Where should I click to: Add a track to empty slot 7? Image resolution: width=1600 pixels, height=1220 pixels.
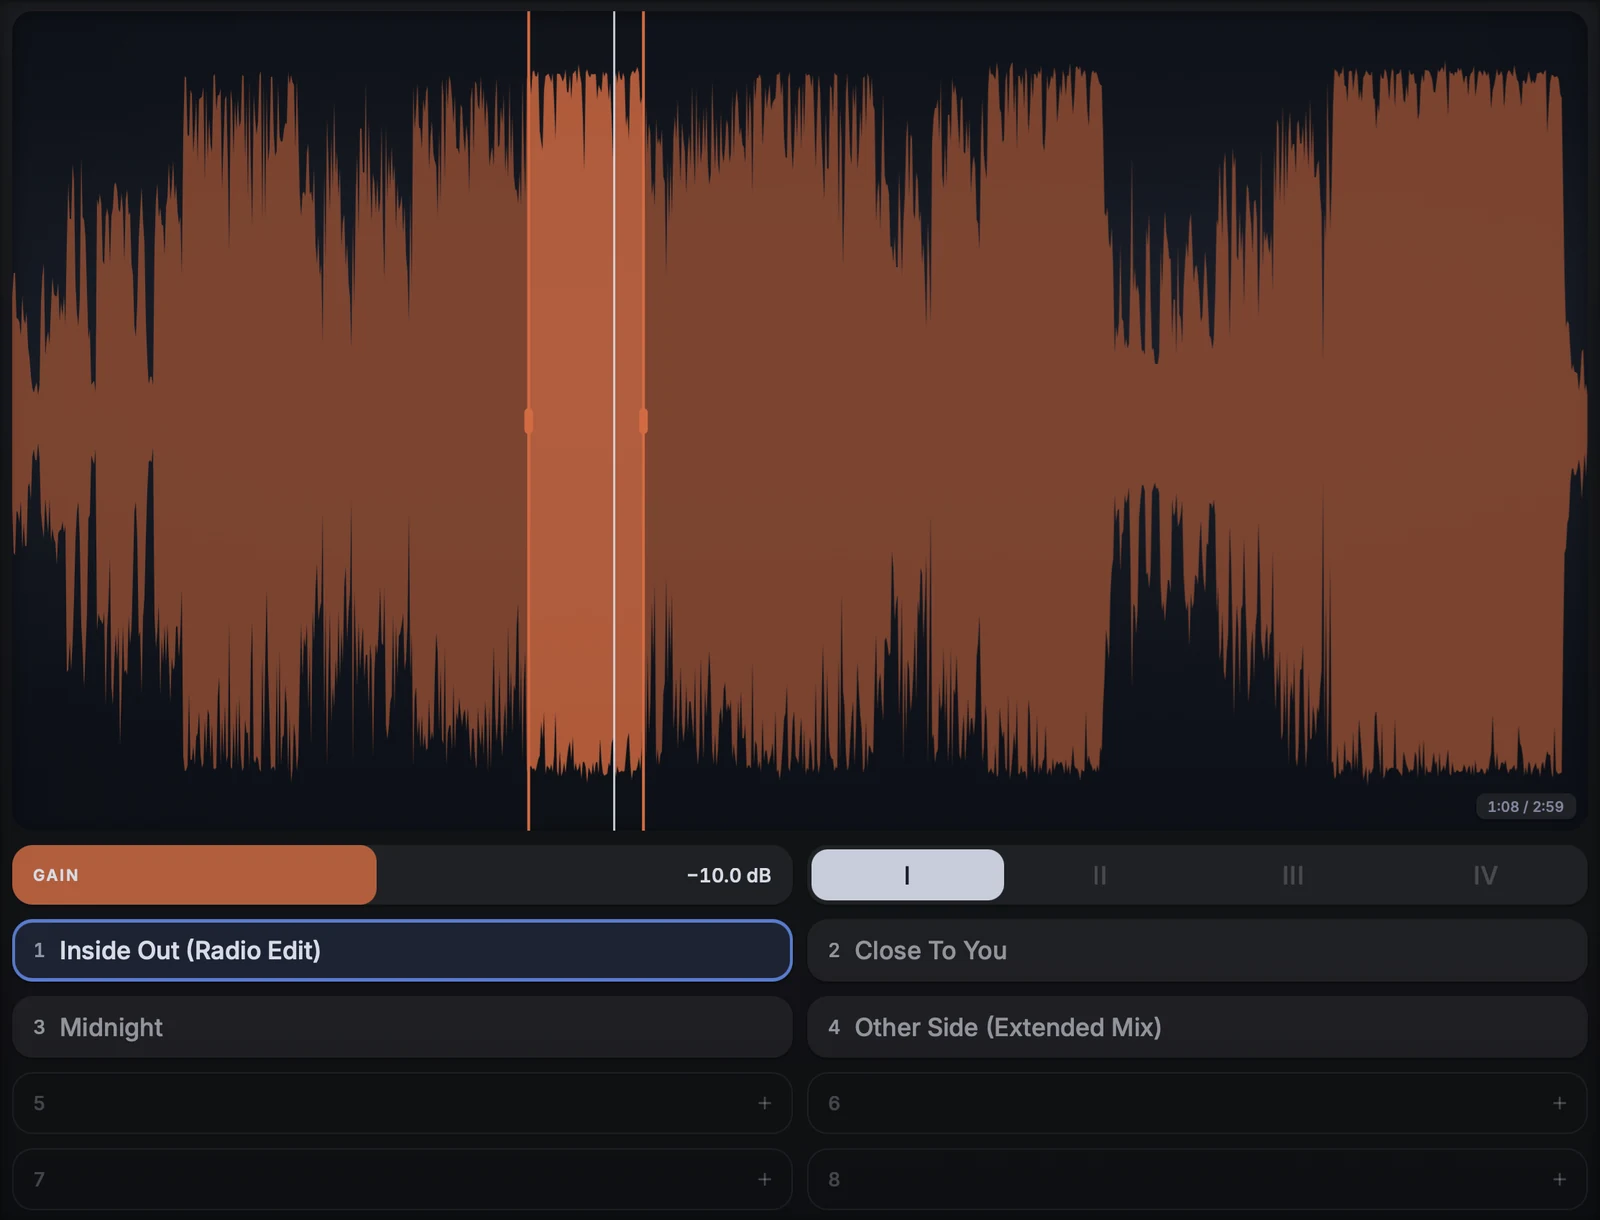point(402,1179)
